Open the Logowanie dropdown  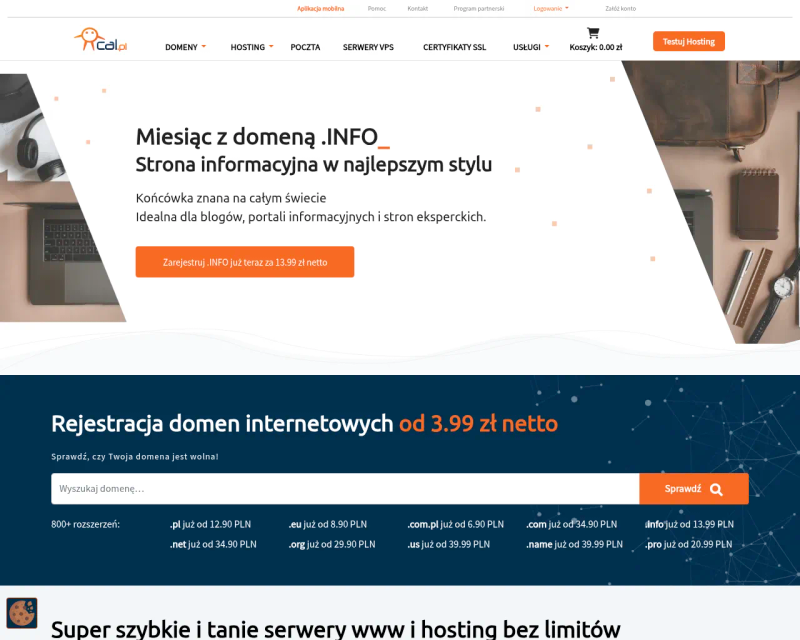tap(549, 8)
